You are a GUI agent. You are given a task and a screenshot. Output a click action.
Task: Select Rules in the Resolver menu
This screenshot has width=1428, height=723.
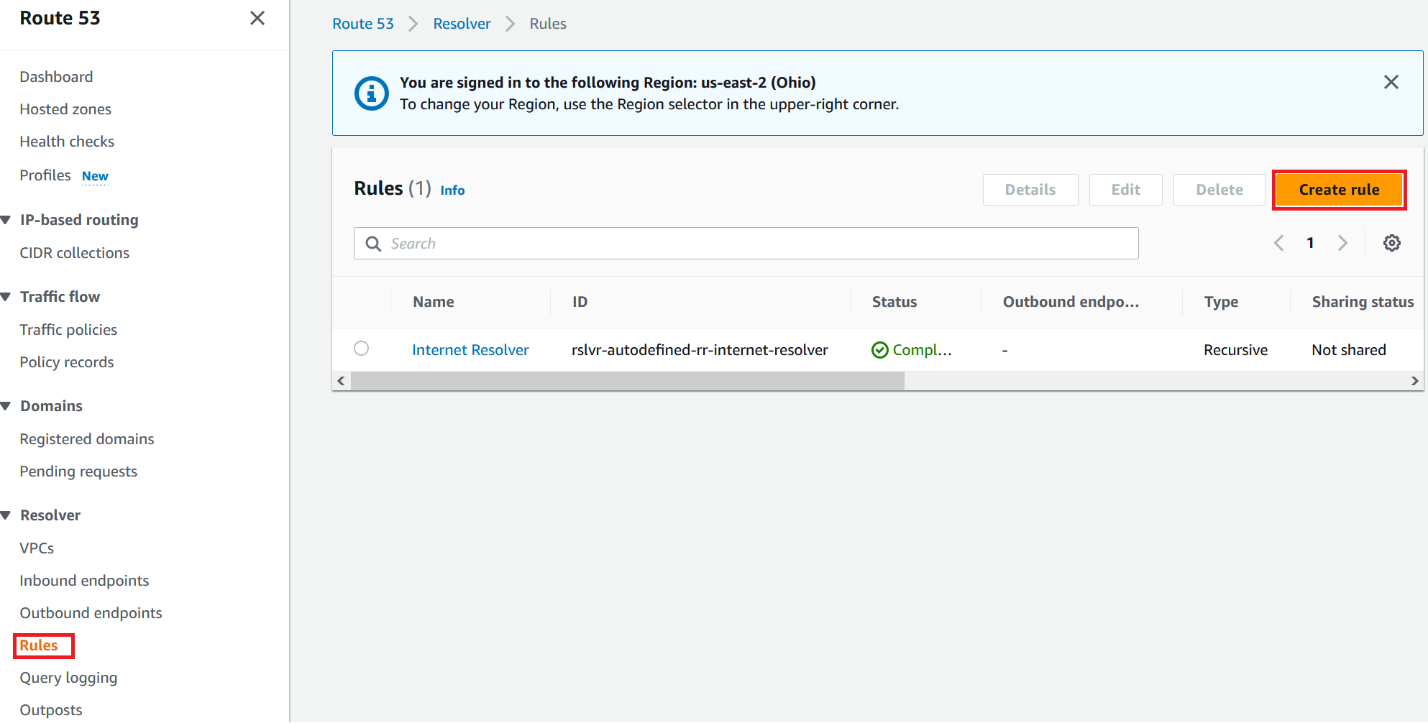39,646
